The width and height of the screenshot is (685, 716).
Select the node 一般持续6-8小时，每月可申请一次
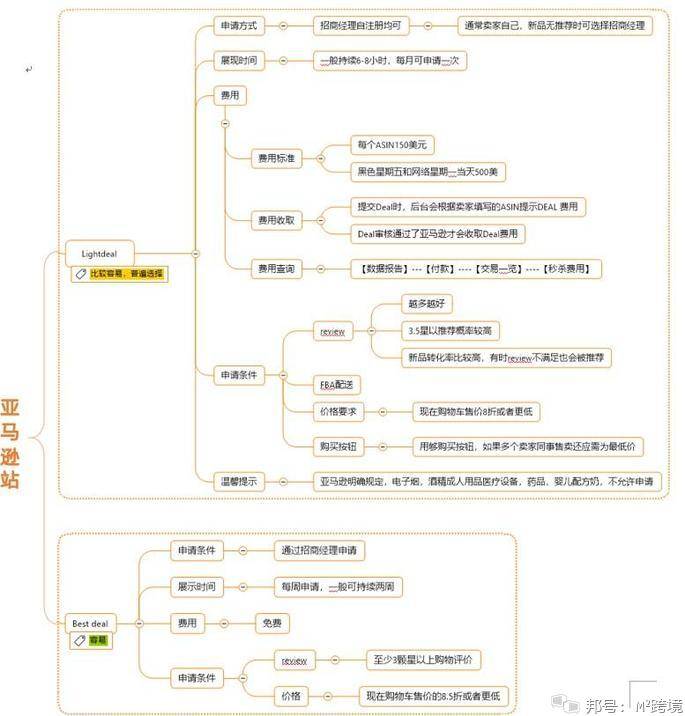tap(390, 60)
